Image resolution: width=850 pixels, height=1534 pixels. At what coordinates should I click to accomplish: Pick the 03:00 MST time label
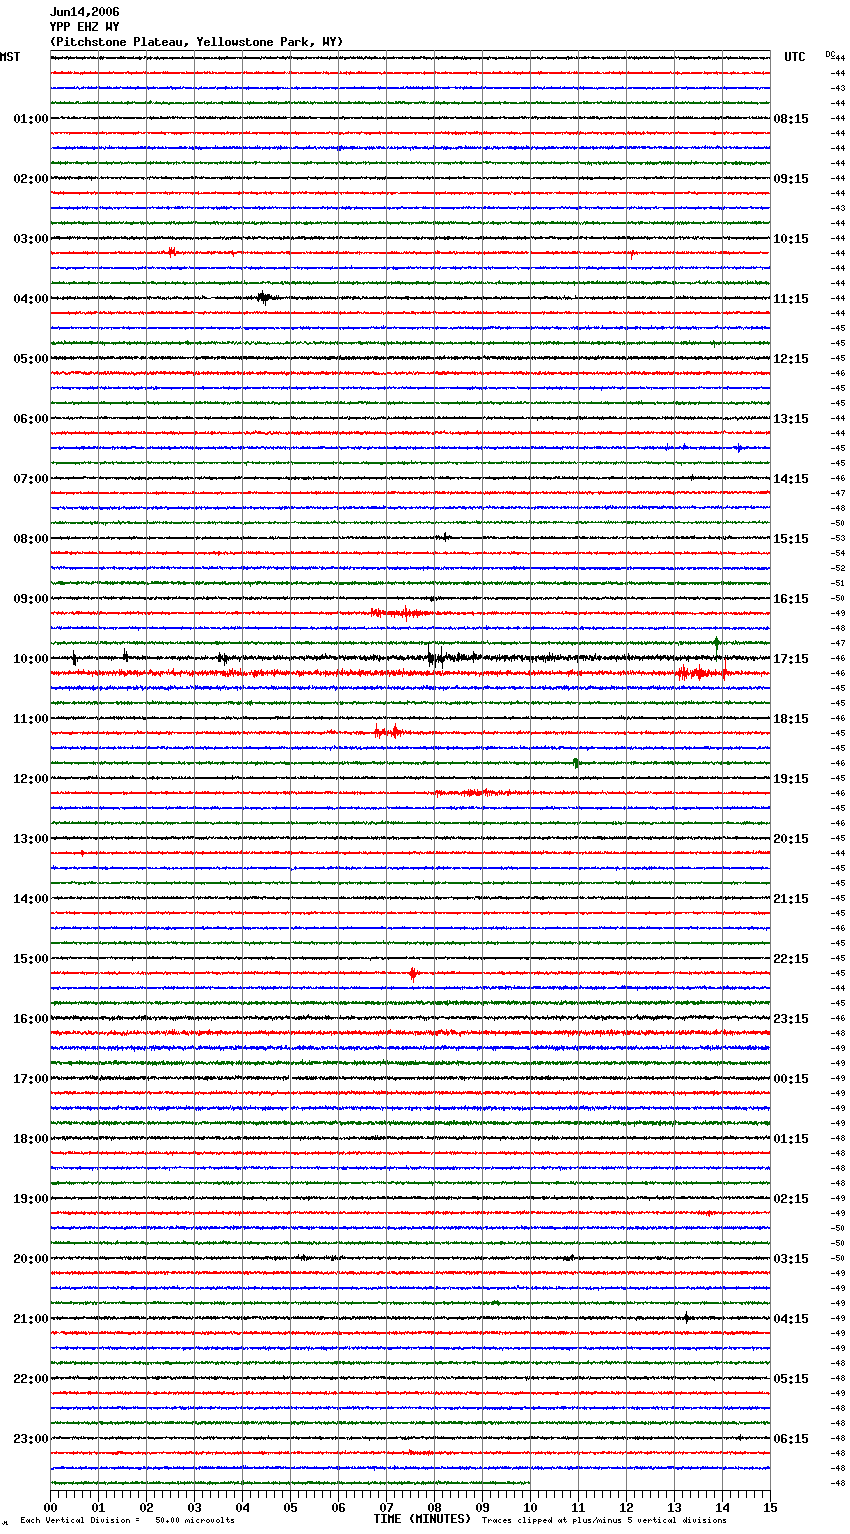(31, 239)
